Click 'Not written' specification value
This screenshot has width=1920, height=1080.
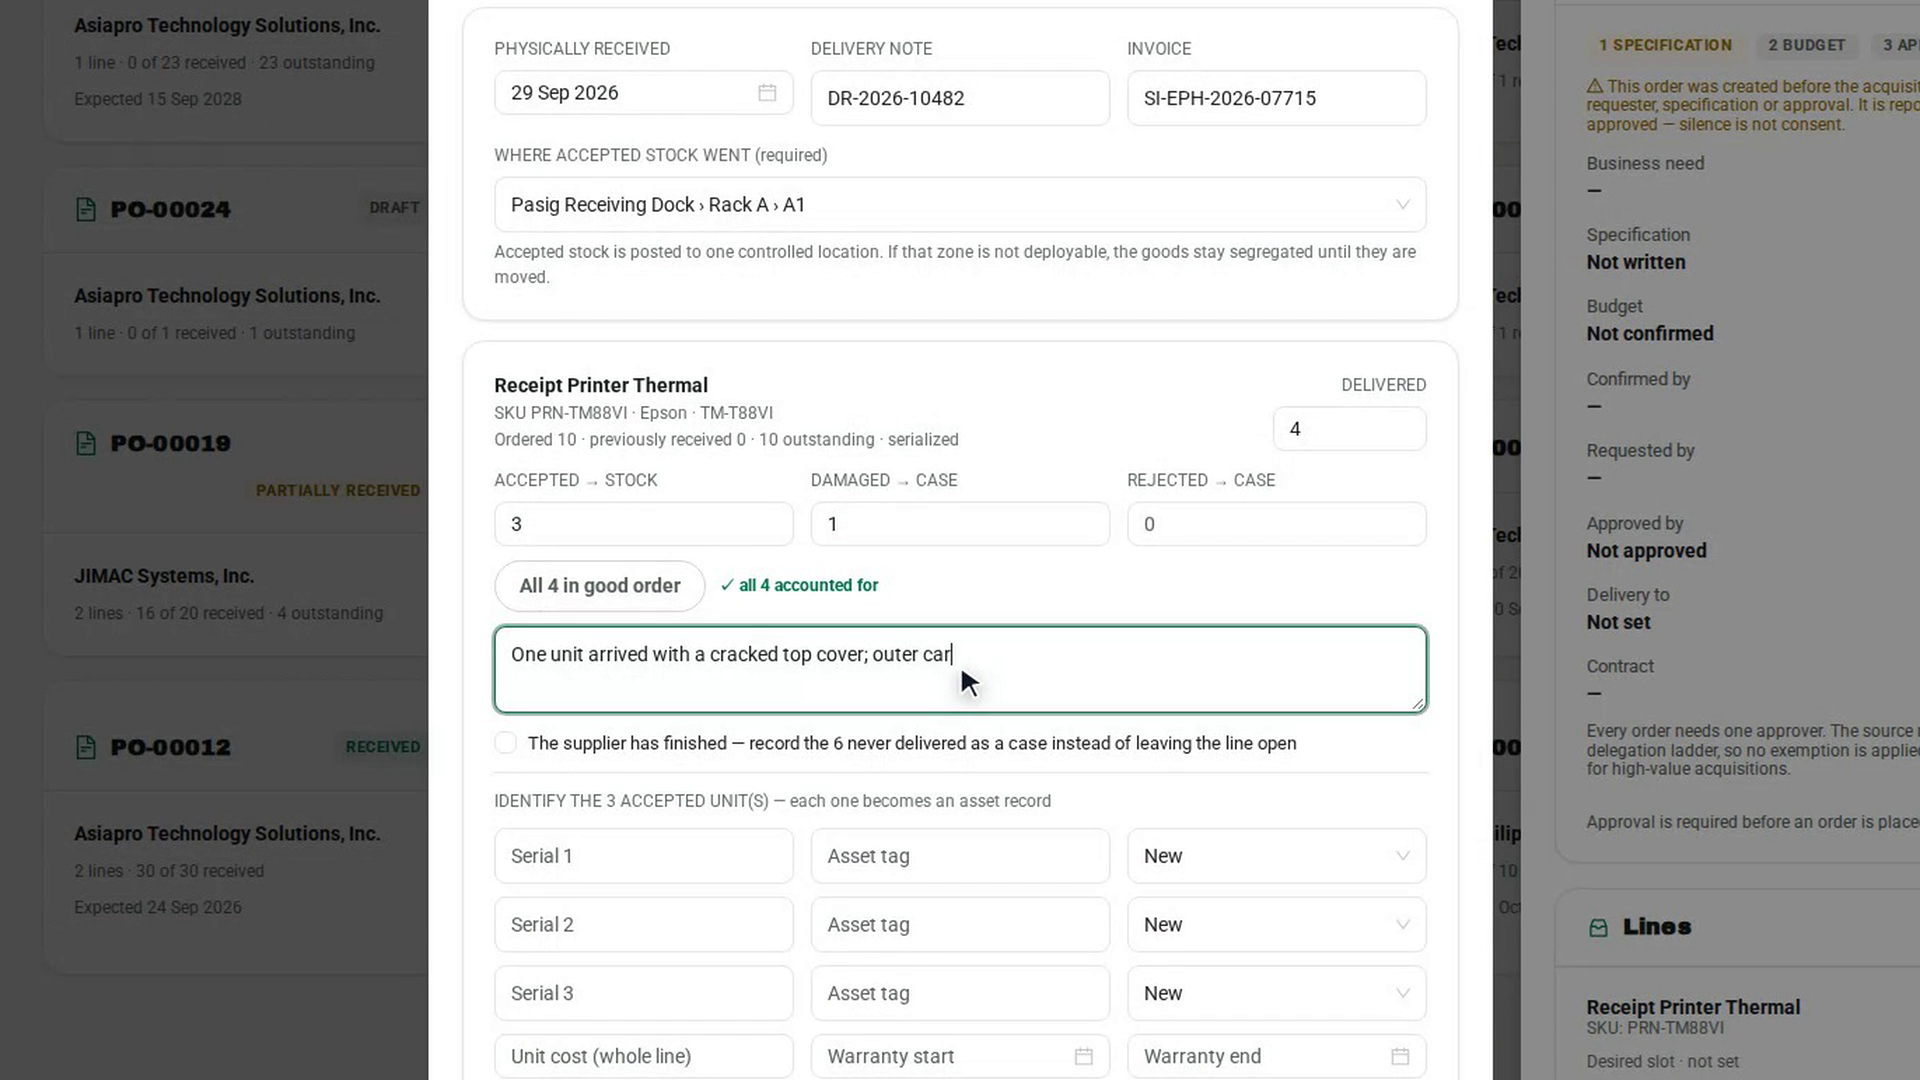[1636, 262]
